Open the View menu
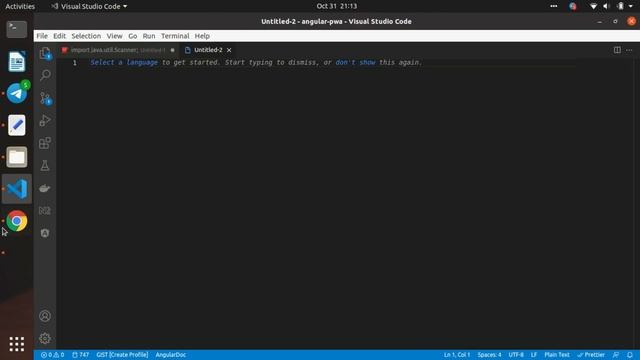640x360 pixels. pos(114,36)
